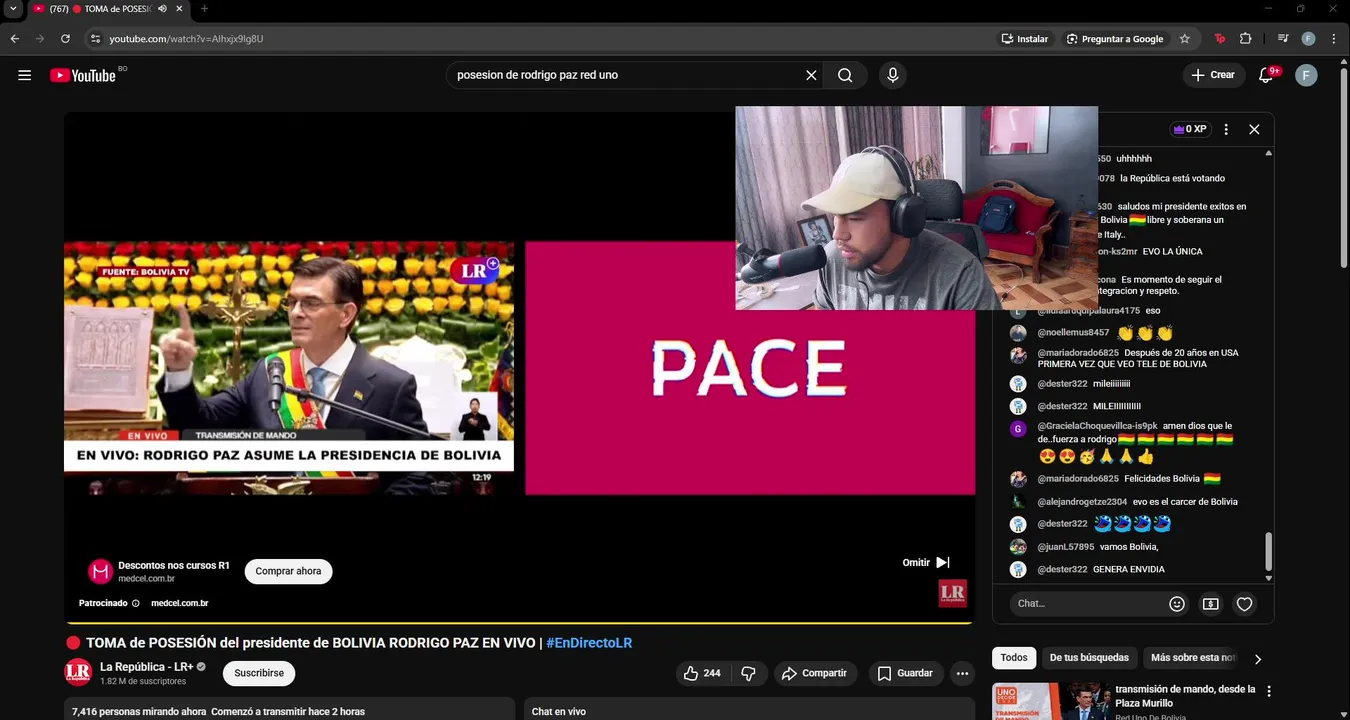Expand chips with right chevron
The width and height of the screenshot is (1350, 720).
click(x=1258, y=658)
